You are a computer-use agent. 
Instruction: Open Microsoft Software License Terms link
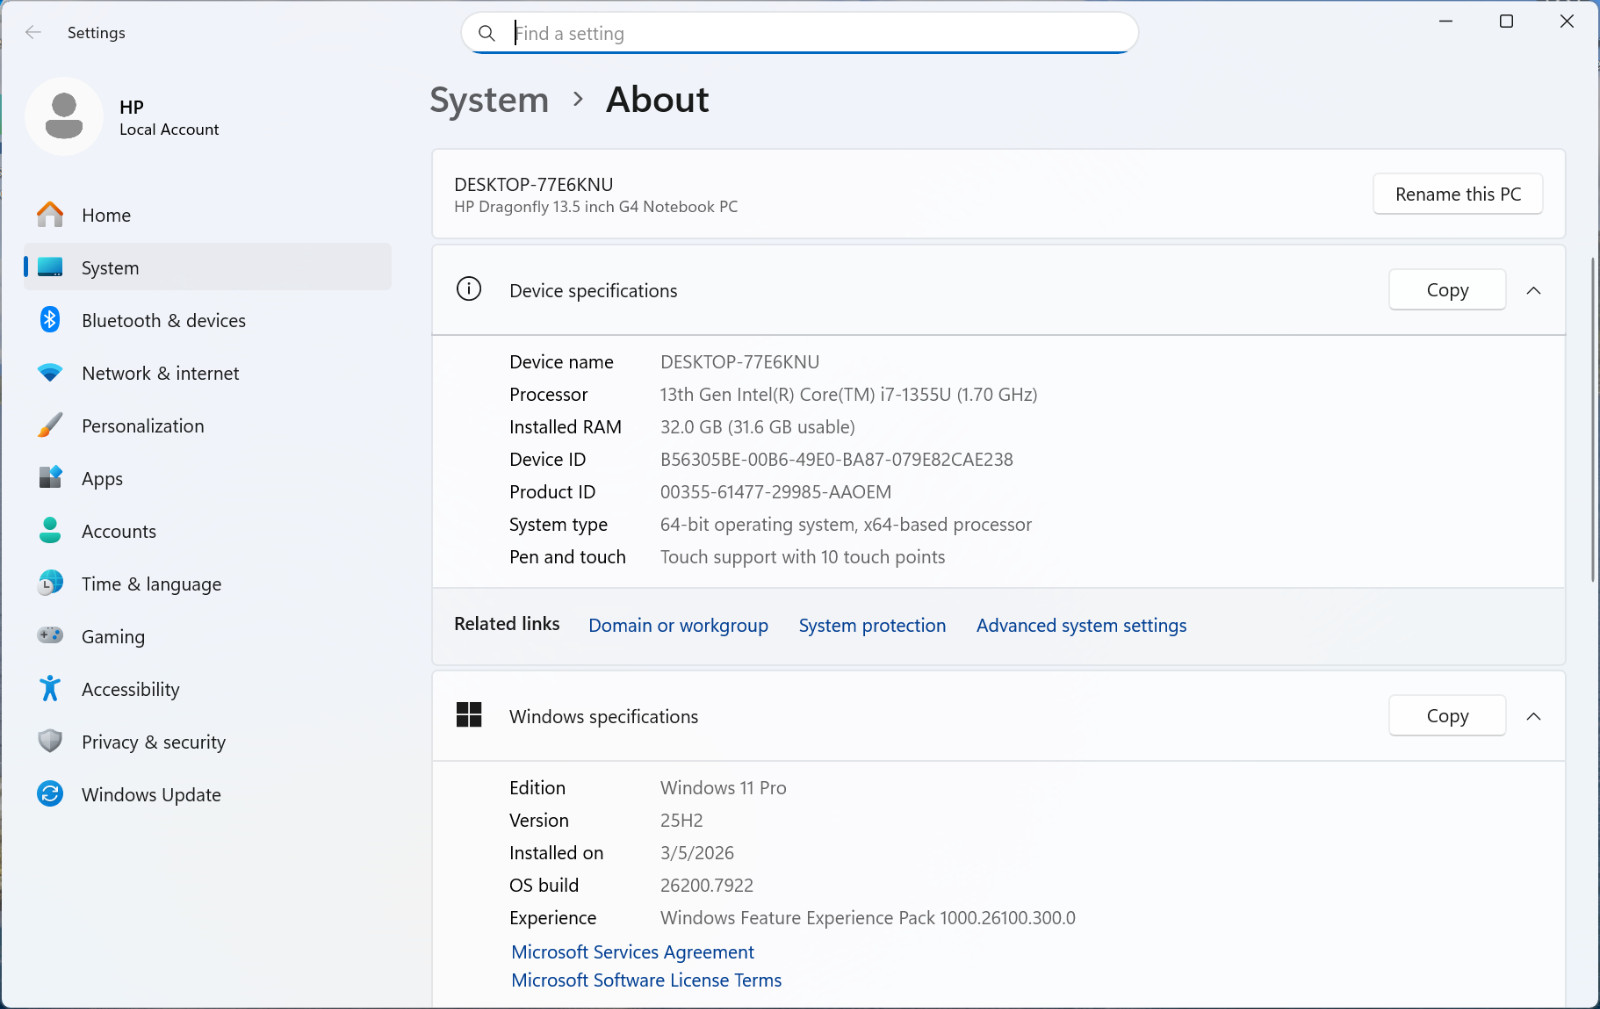point(646,980)
